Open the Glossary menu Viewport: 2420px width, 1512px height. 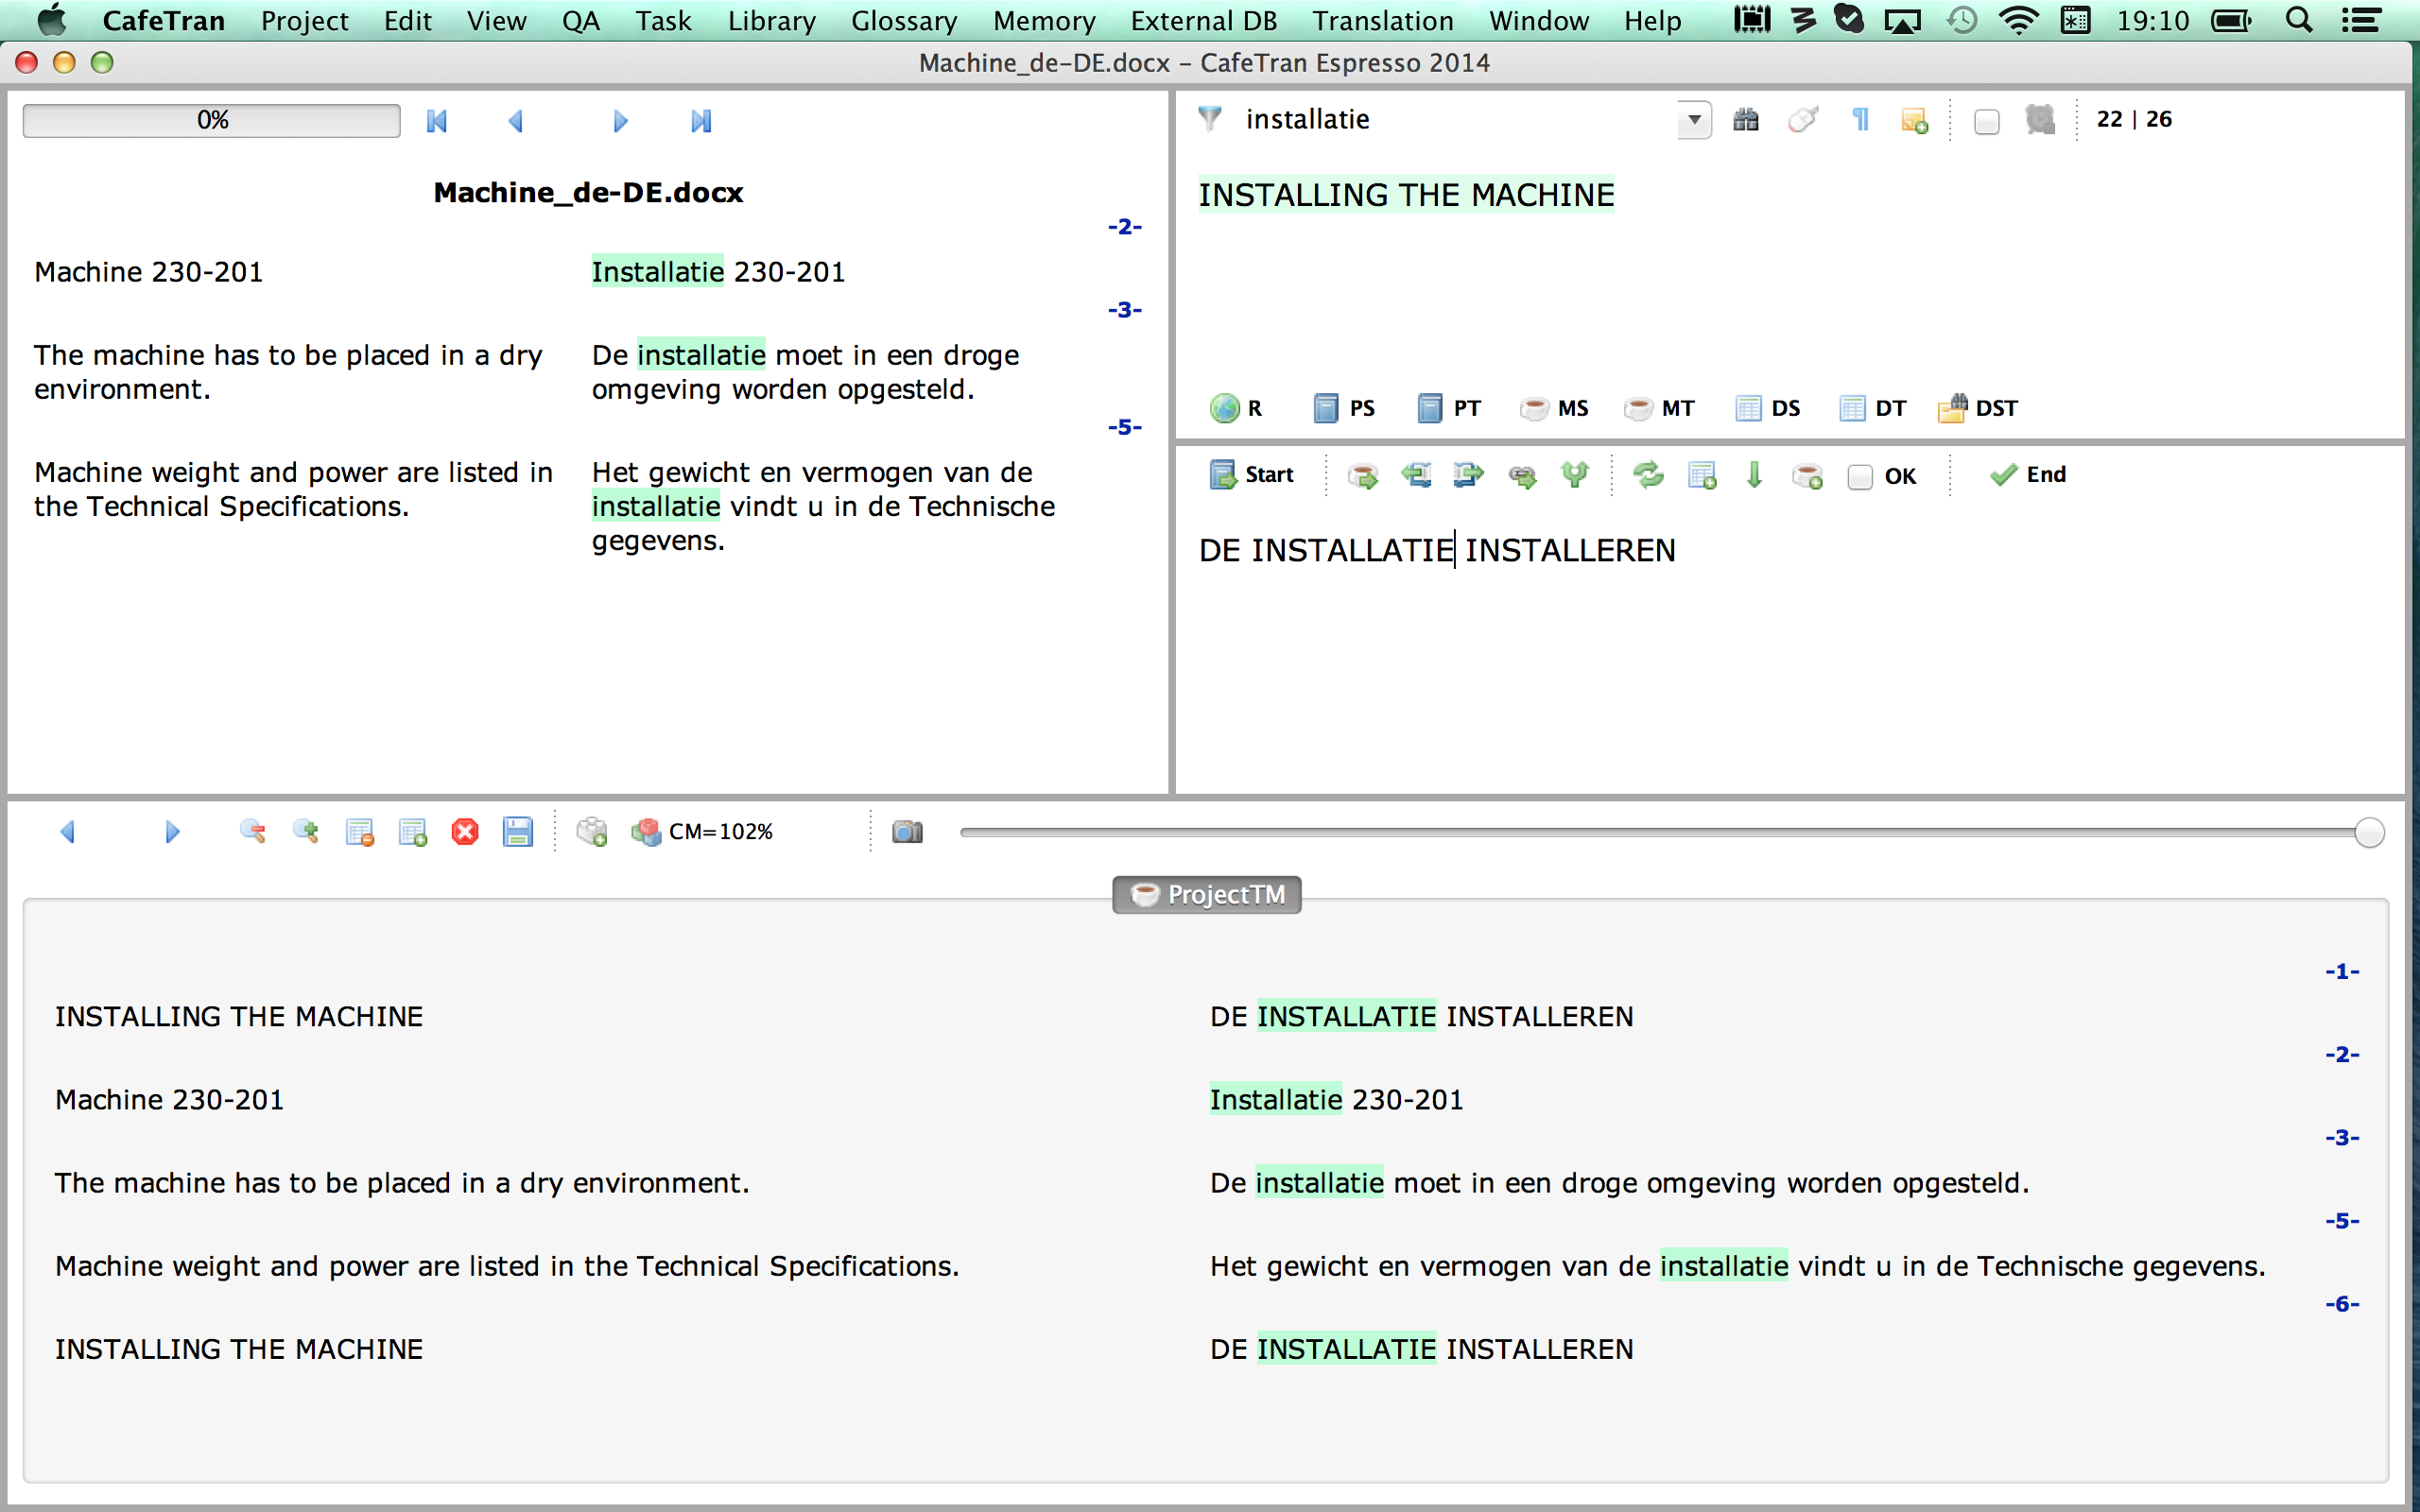[x=903, y=20]
